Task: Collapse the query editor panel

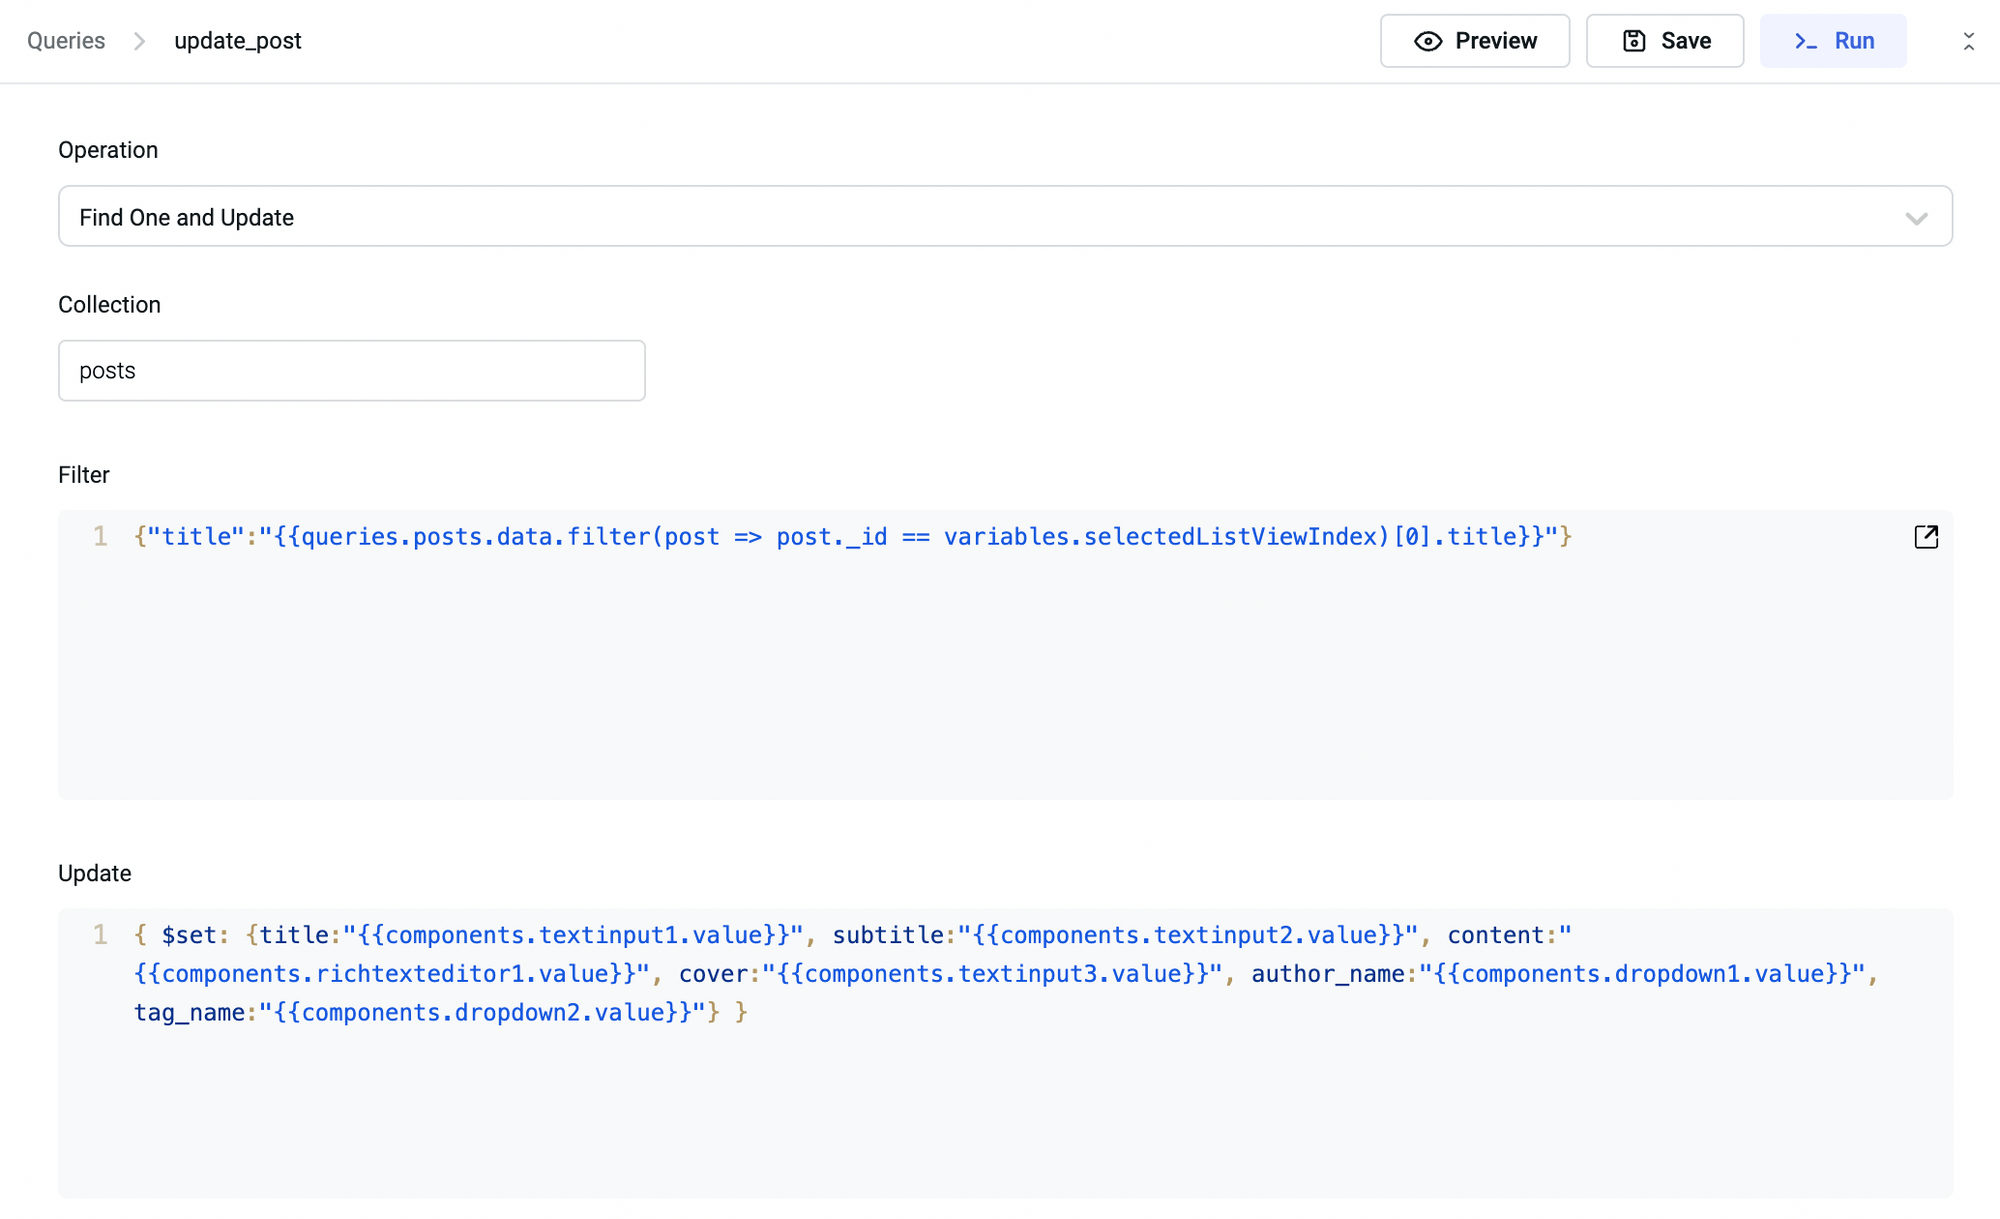Action: point(1968,41)
